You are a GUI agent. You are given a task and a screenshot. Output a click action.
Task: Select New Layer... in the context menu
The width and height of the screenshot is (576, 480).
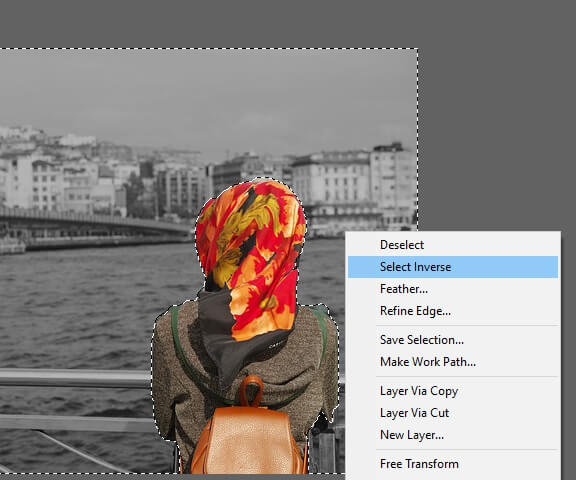pyautogui.click(x=453, y=435)
